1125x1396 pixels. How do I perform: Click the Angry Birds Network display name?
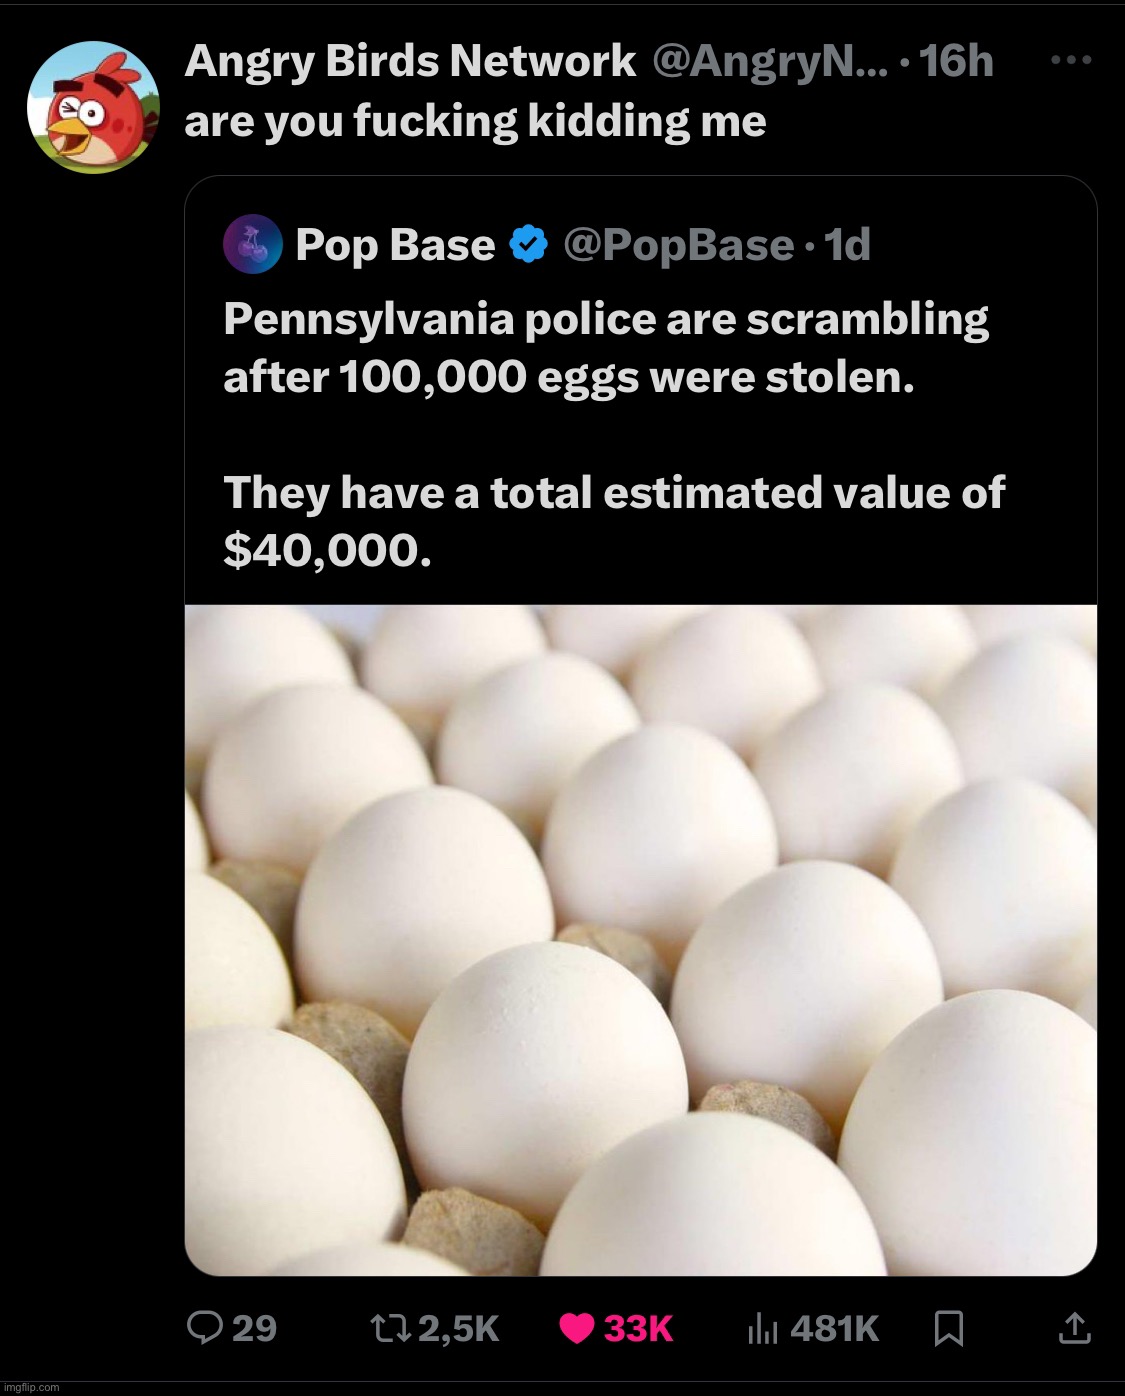[x=410, y=62]
